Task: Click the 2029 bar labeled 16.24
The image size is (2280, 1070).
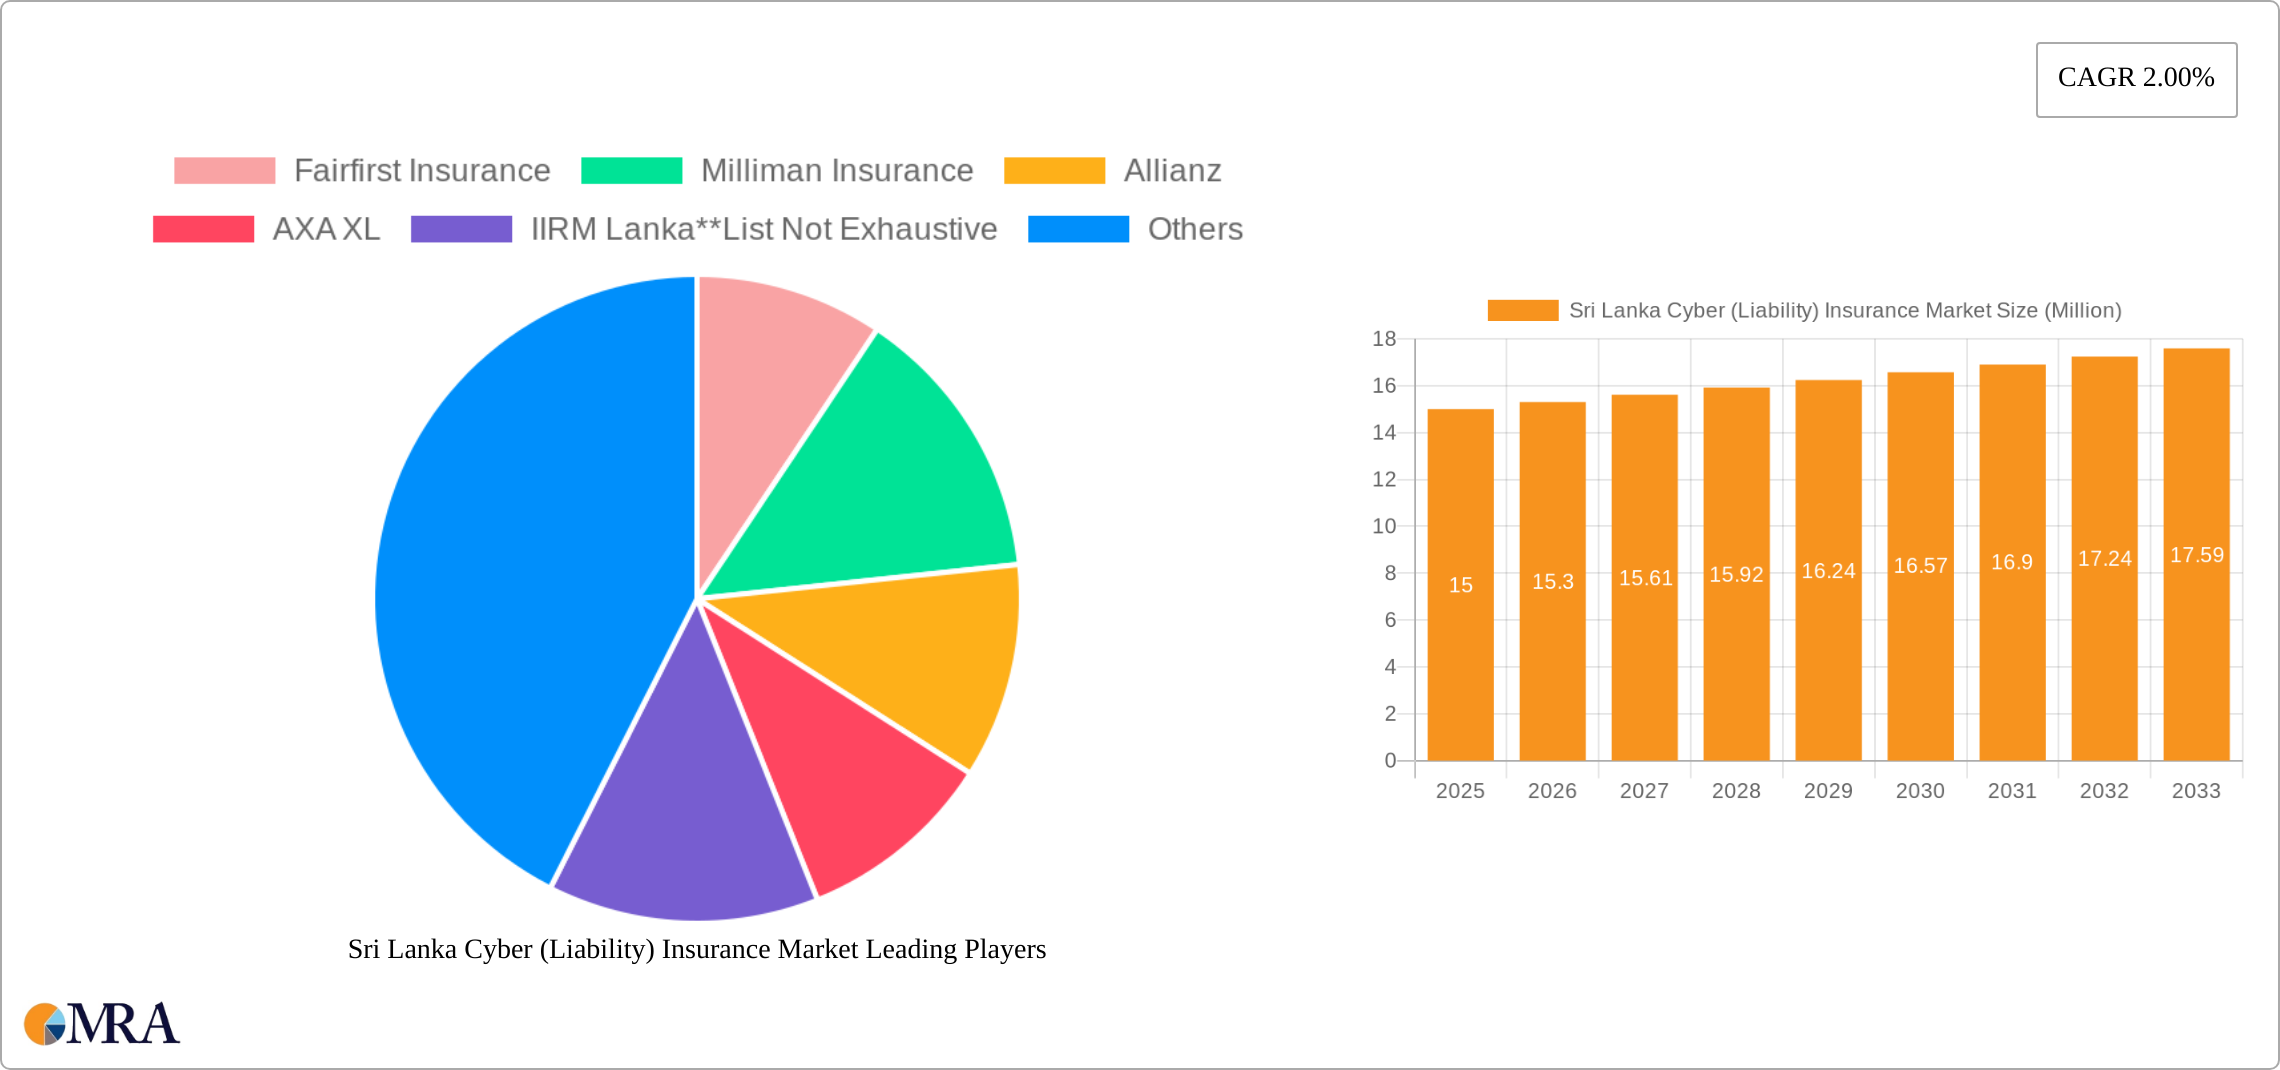Action: 1828,570
